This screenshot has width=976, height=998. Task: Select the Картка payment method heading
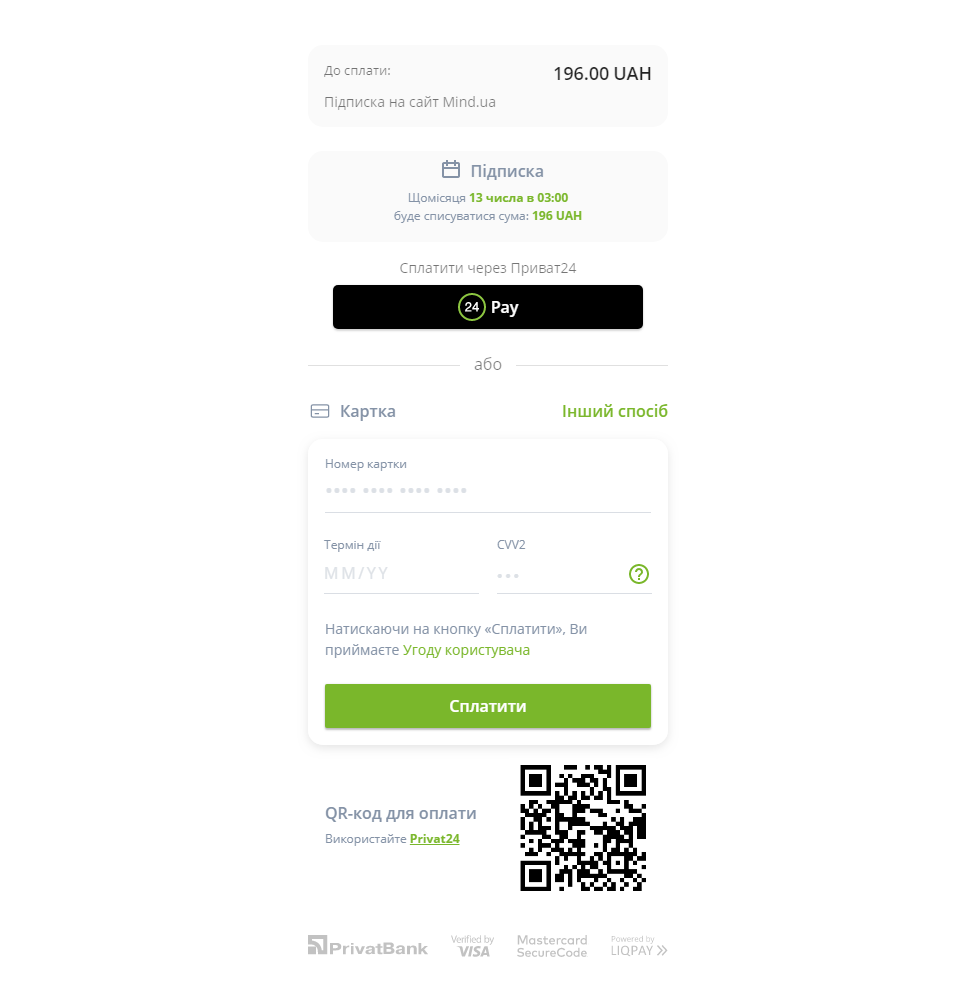coord(367,411)
